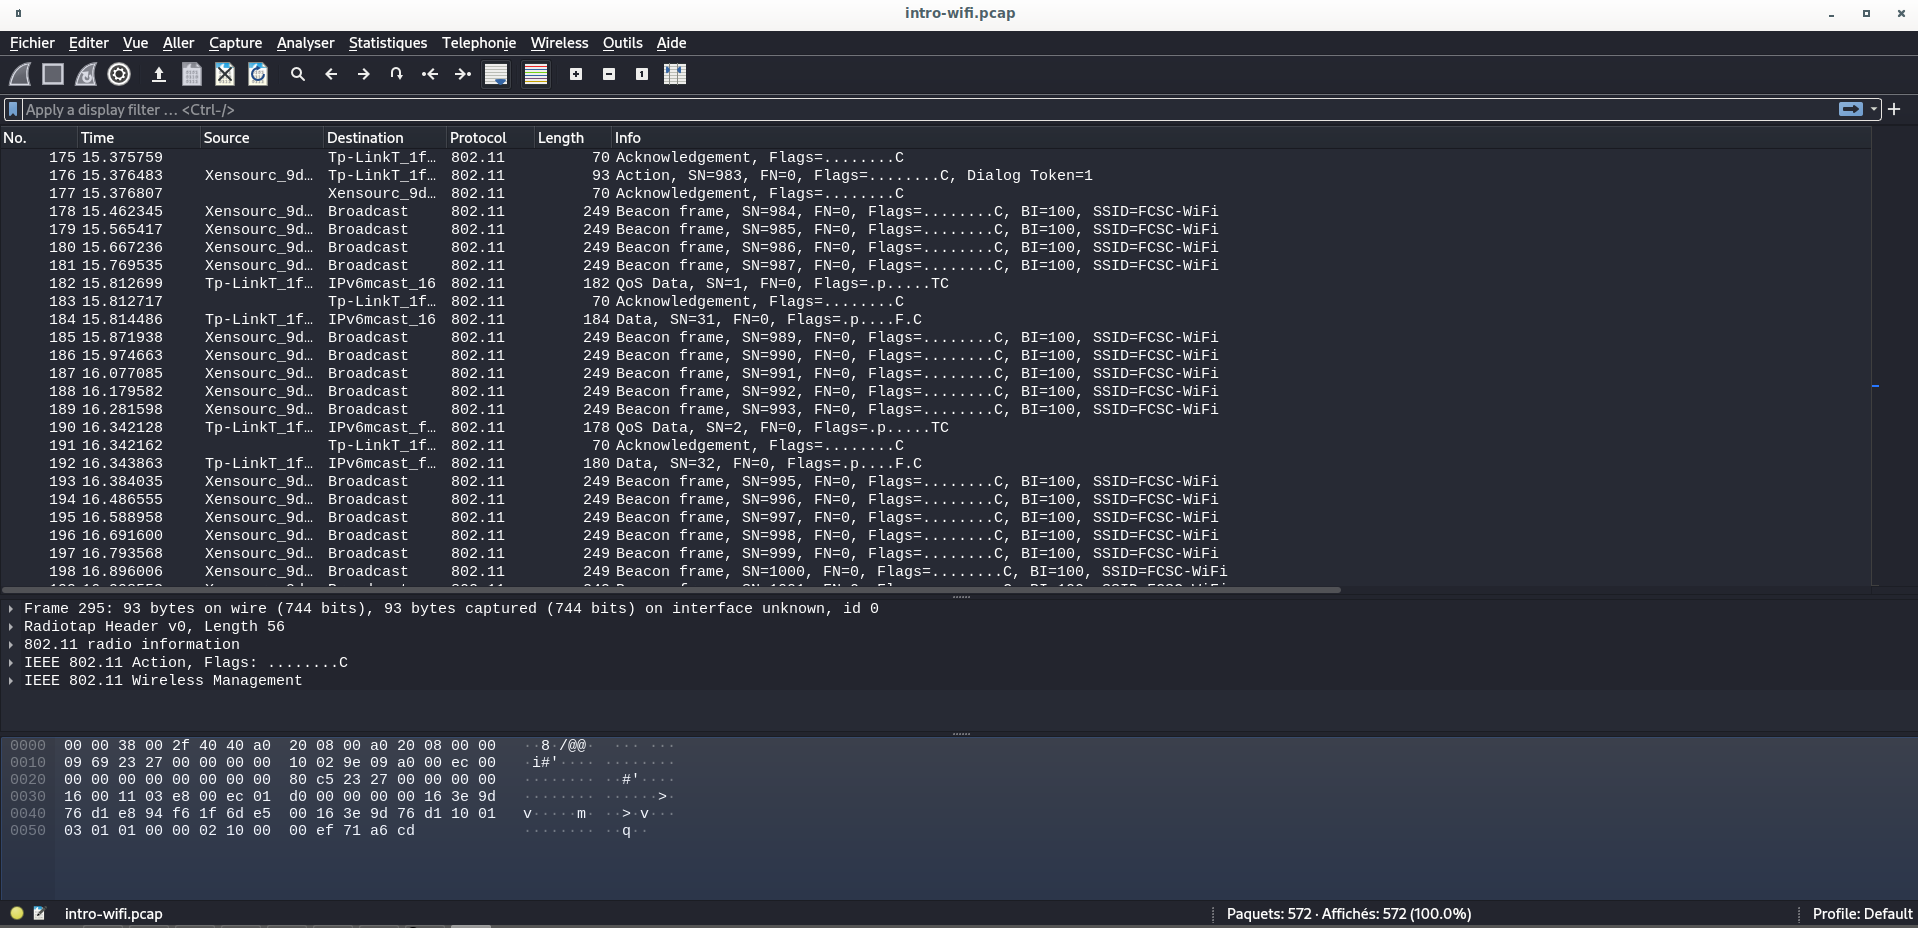Add a display filter button (plus)
The image size is (1918, 928).
(1894, 109)
